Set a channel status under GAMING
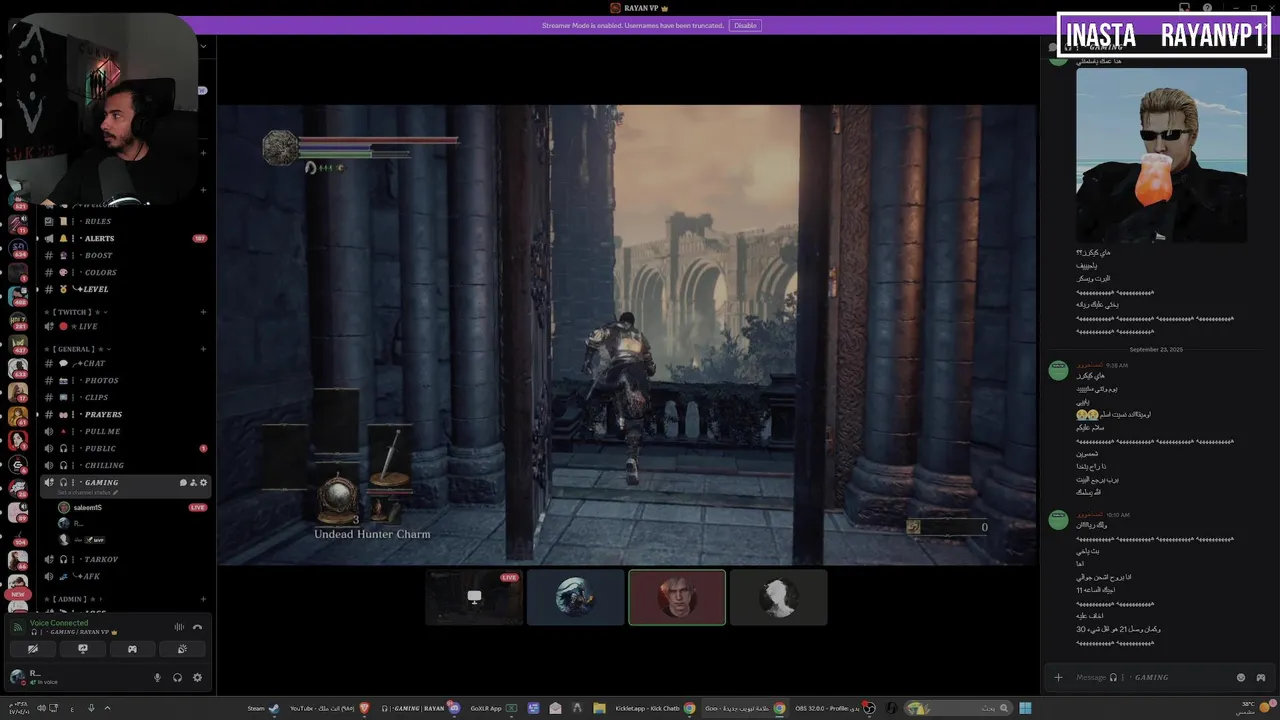This screenshot has height=720, width=1280. 88,493
